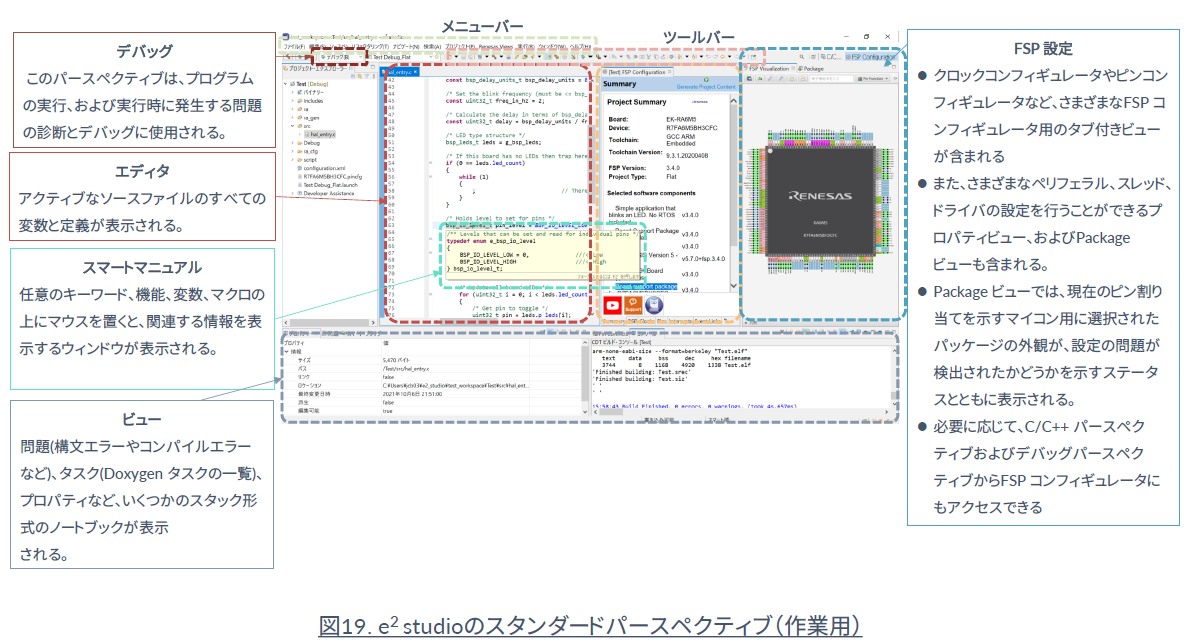This screenshot has height=644, width=1186.
Task: Click Open Perspective icon left of C/C++
Action: 814,57
